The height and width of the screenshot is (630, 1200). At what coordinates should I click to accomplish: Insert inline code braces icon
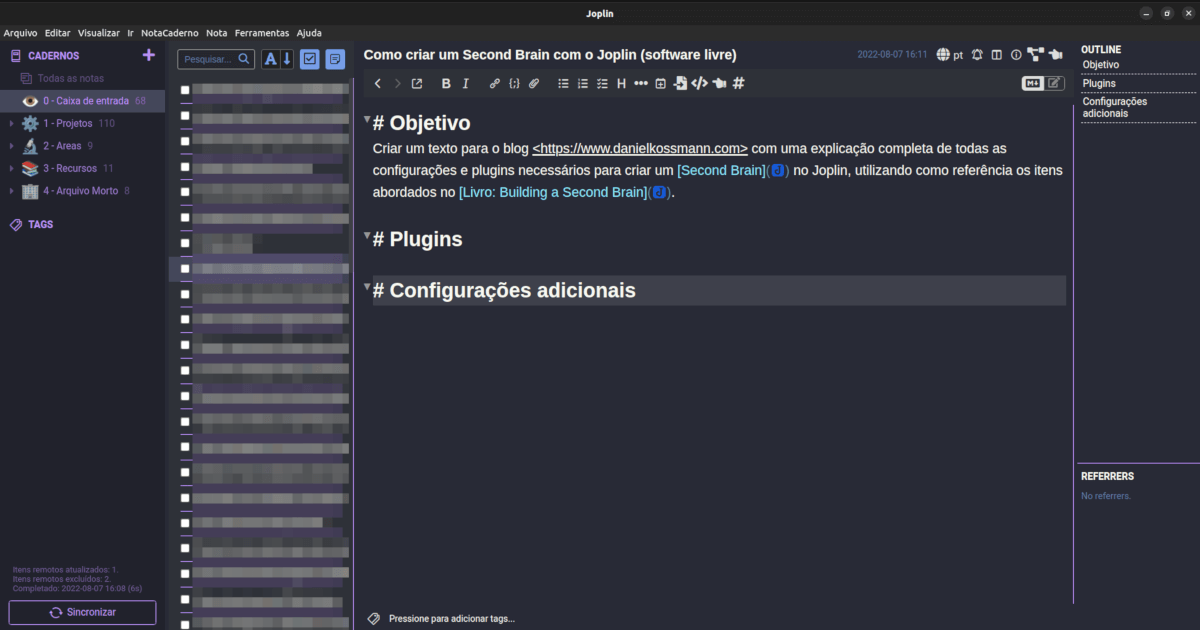click(514, 84)
